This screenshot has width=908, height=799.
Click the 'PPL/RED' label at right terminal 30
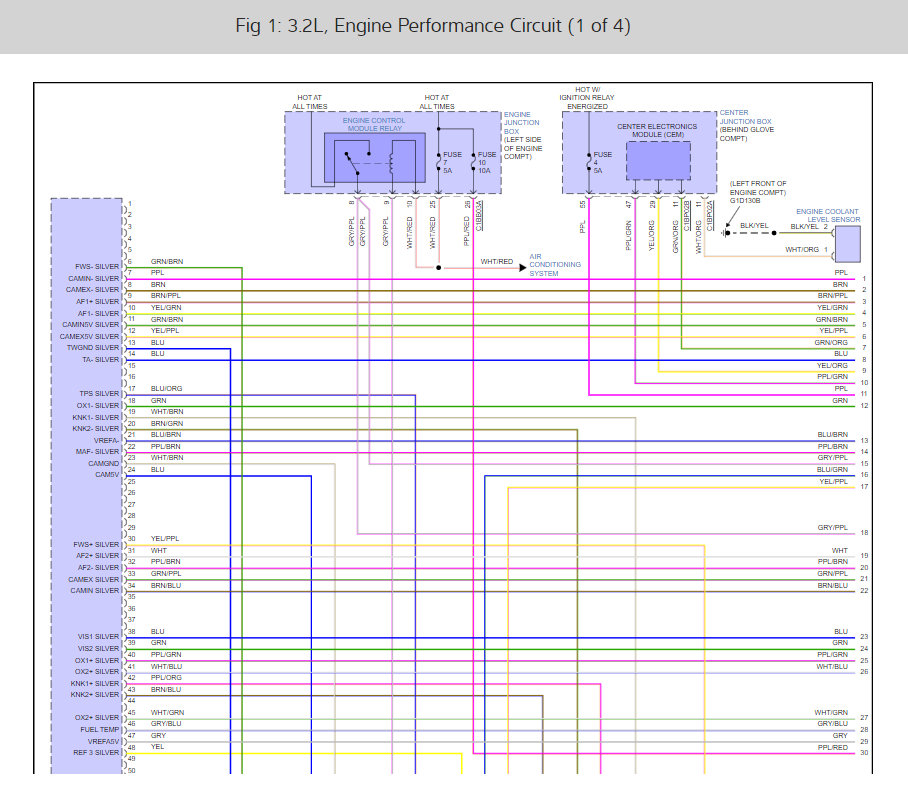[x=833, y=747]
